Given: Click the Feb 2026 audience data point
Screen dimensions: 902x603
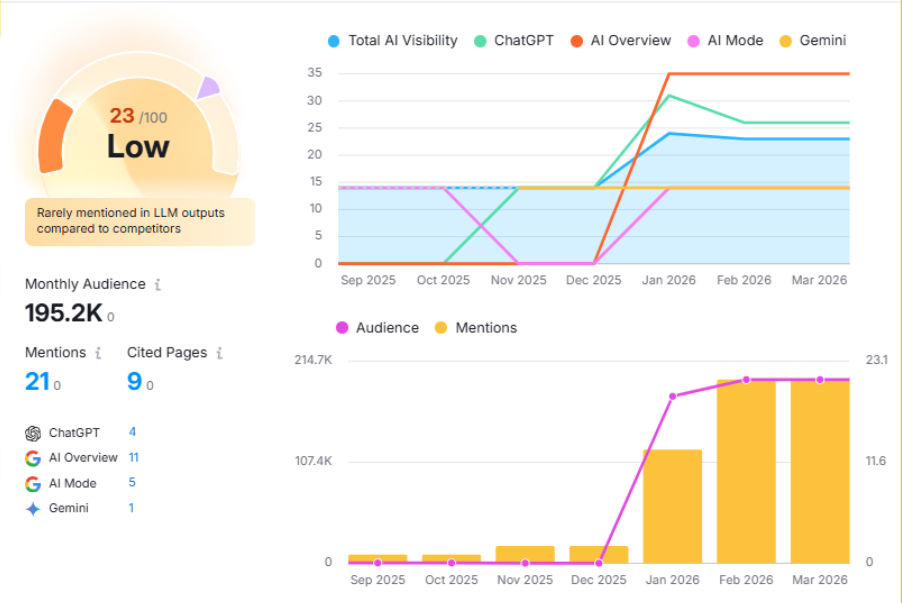Looking at the screenshot, I should [746, 380].
